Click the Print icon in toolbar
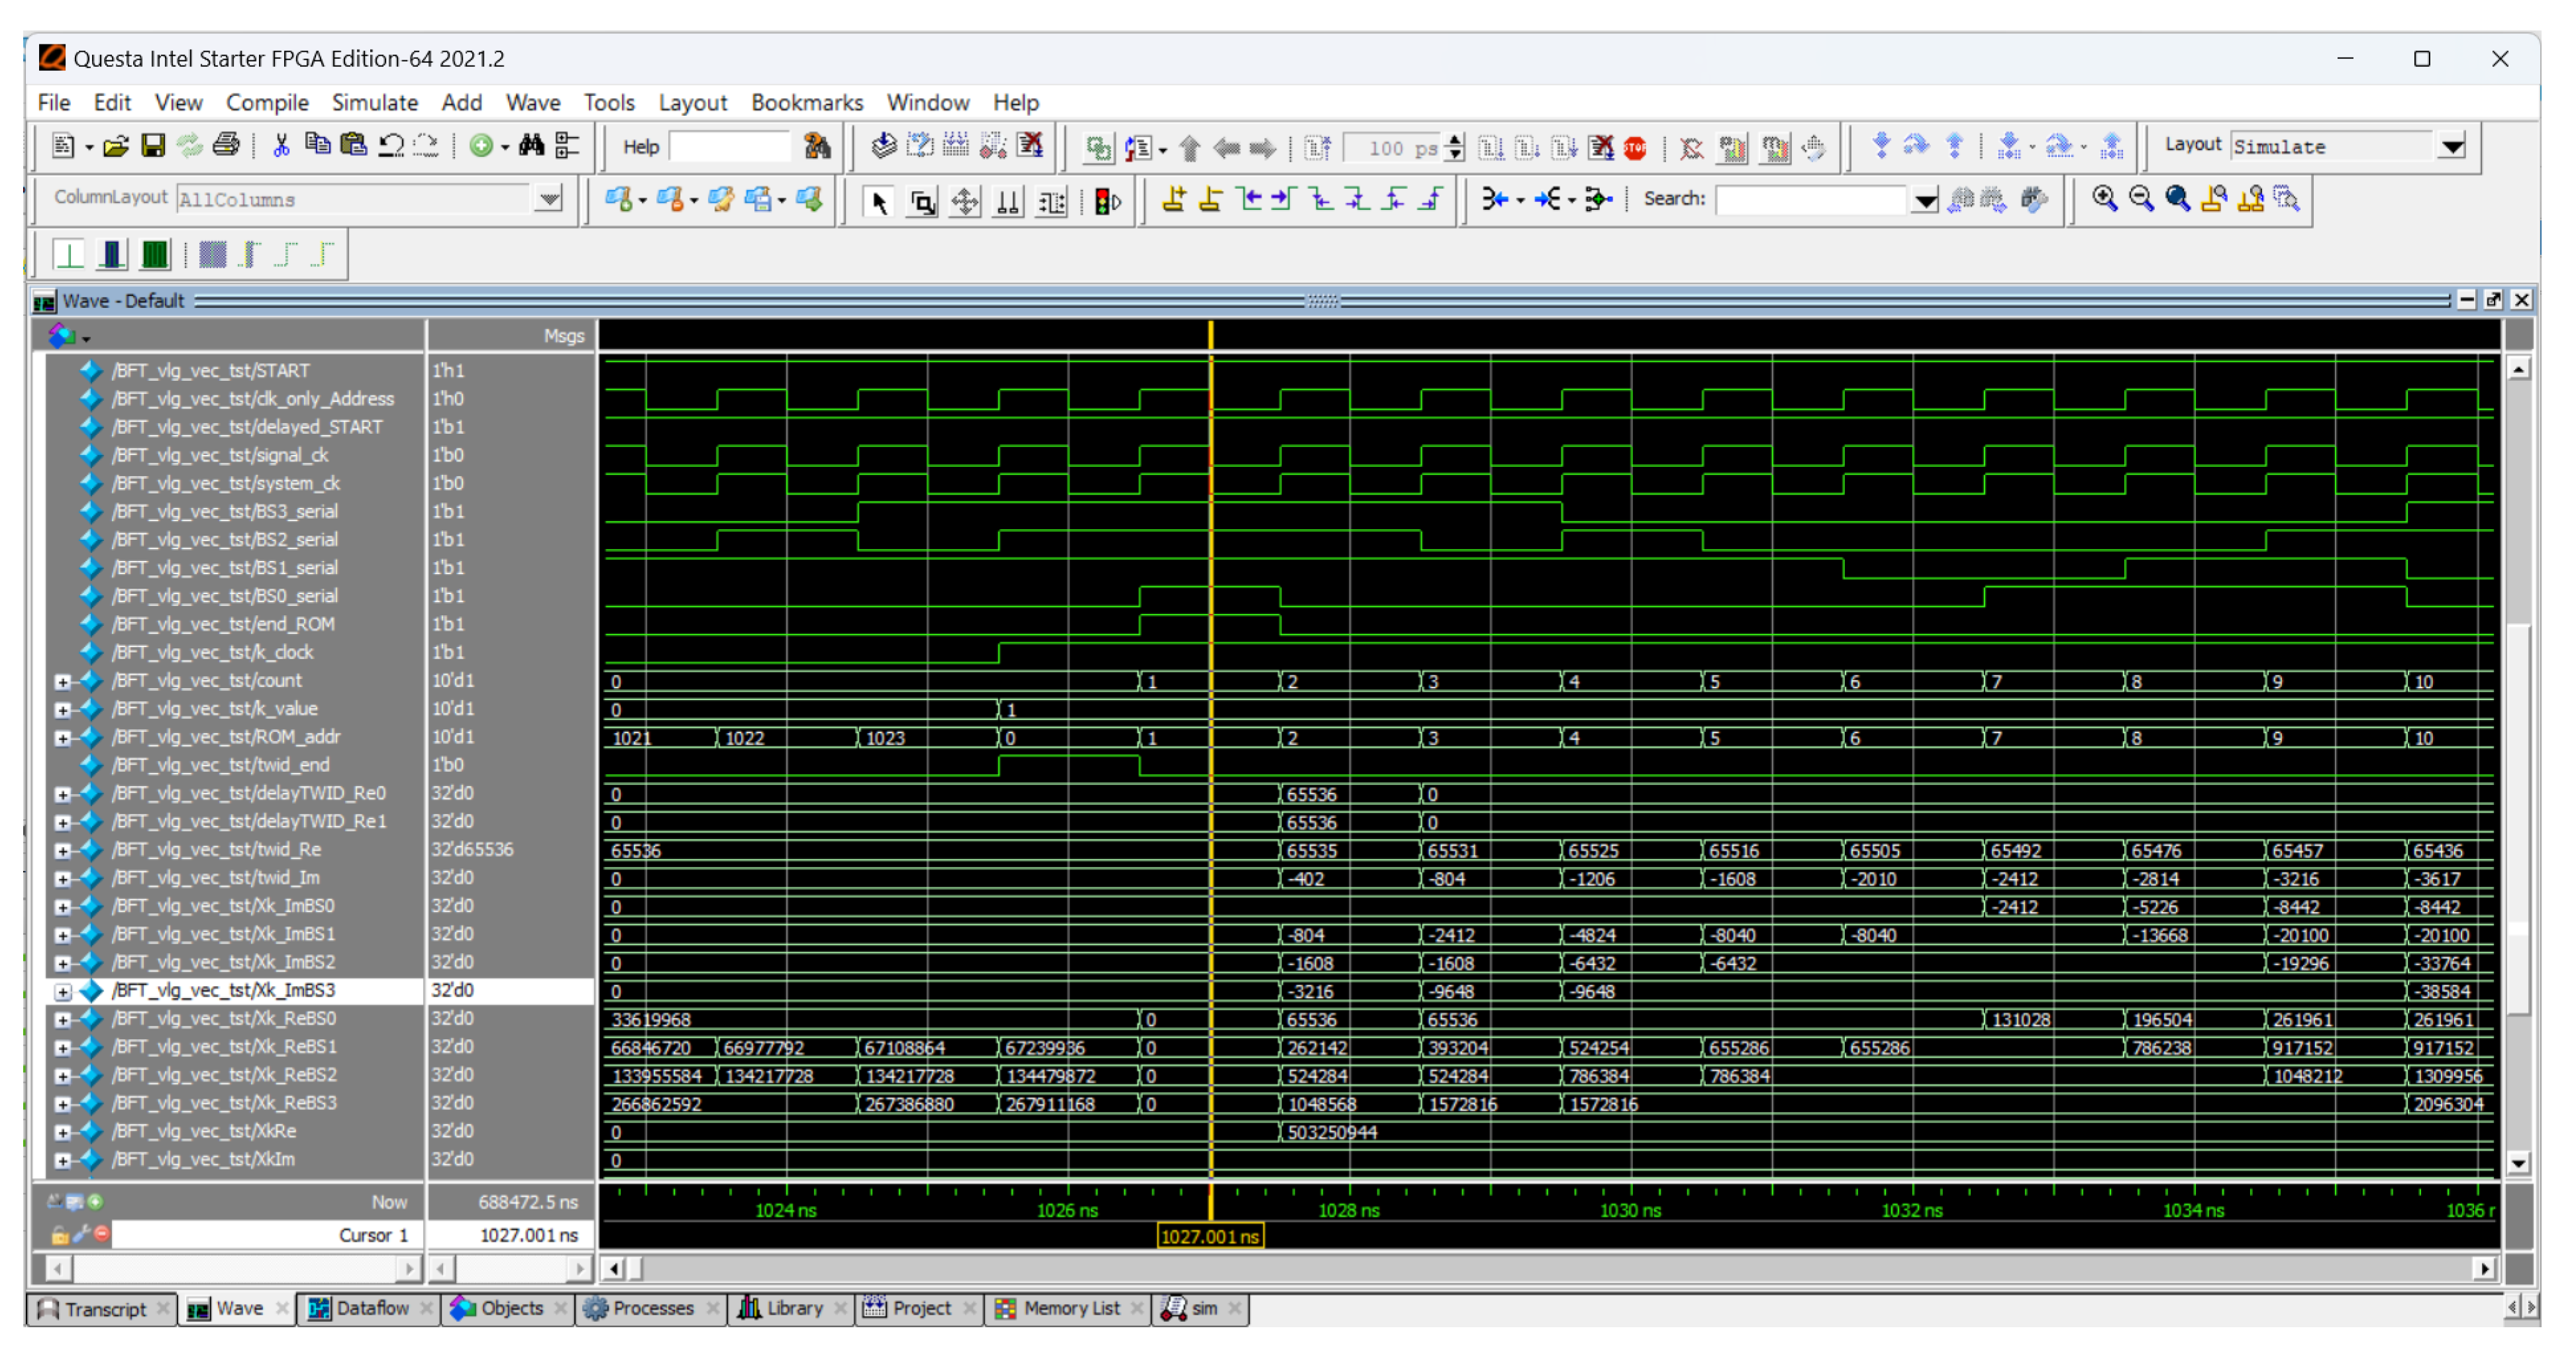This screenshot has height=1361, width=2576. (x=226, y=146)
